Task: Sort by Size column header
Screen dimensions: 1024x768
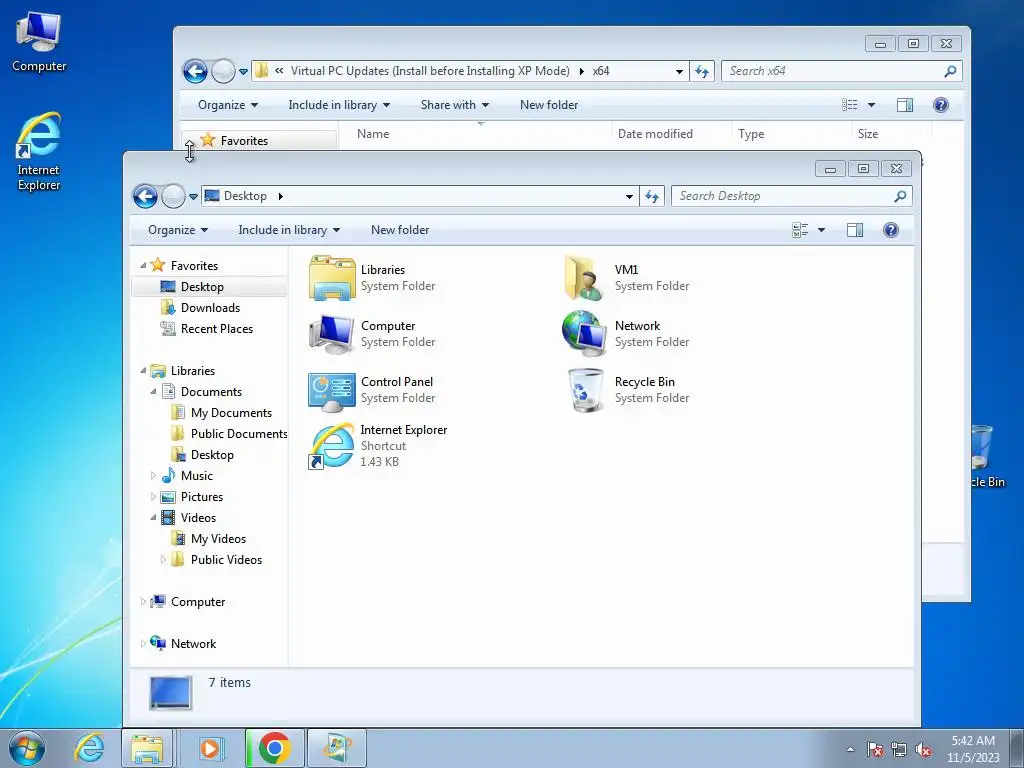Action: [891, 134]
